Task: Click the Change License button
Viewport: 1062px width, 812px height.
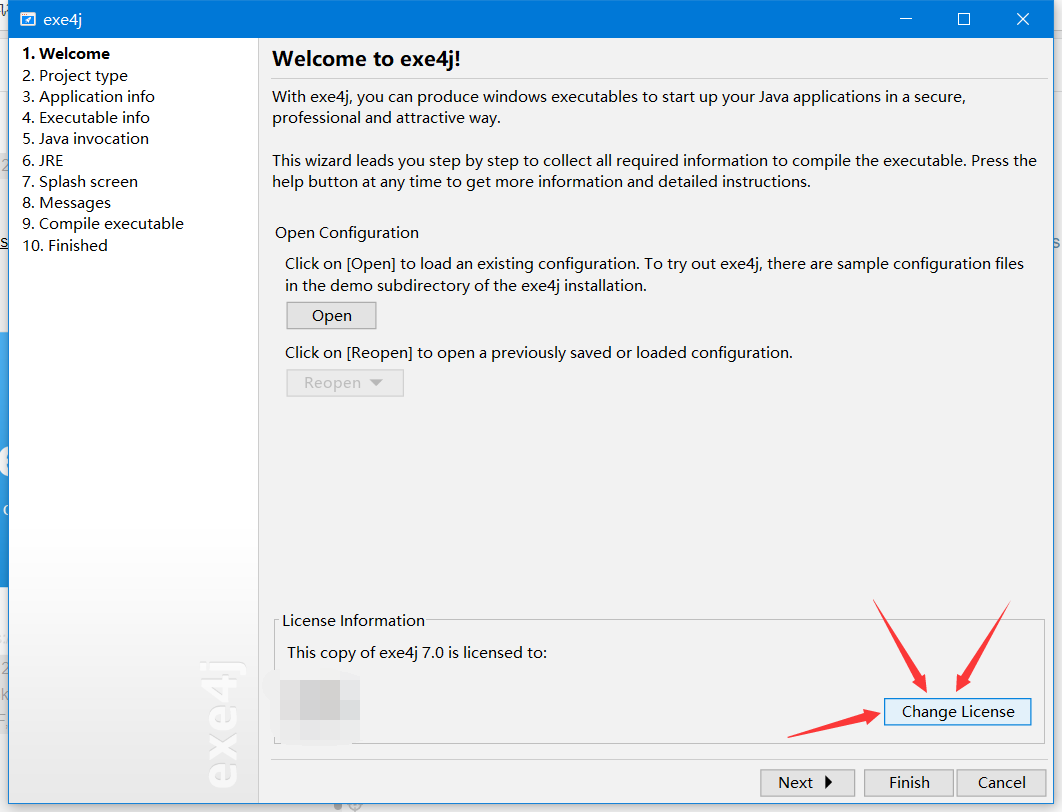Action: 958,712
